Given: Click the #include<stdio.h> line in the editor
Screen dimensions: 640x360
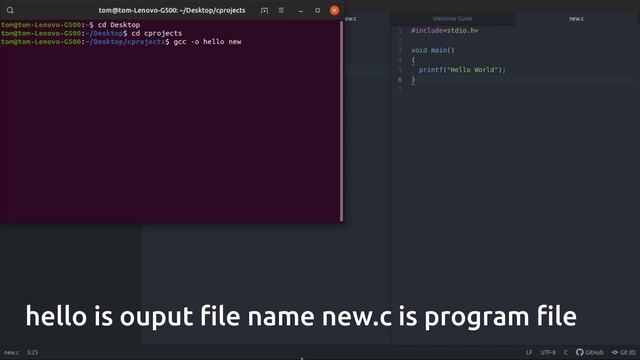Looking at the screenshot, I should pos(444,31).
